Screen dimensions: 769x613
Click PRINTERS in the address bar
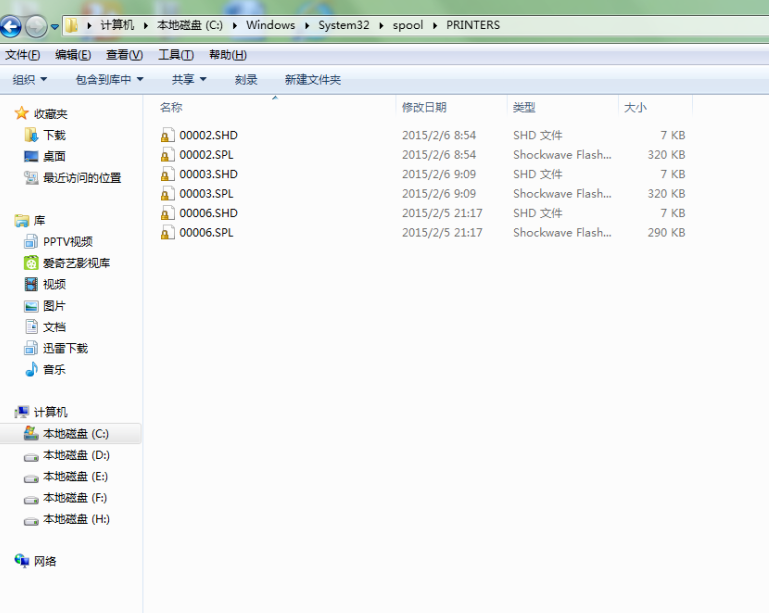point(473,25)
